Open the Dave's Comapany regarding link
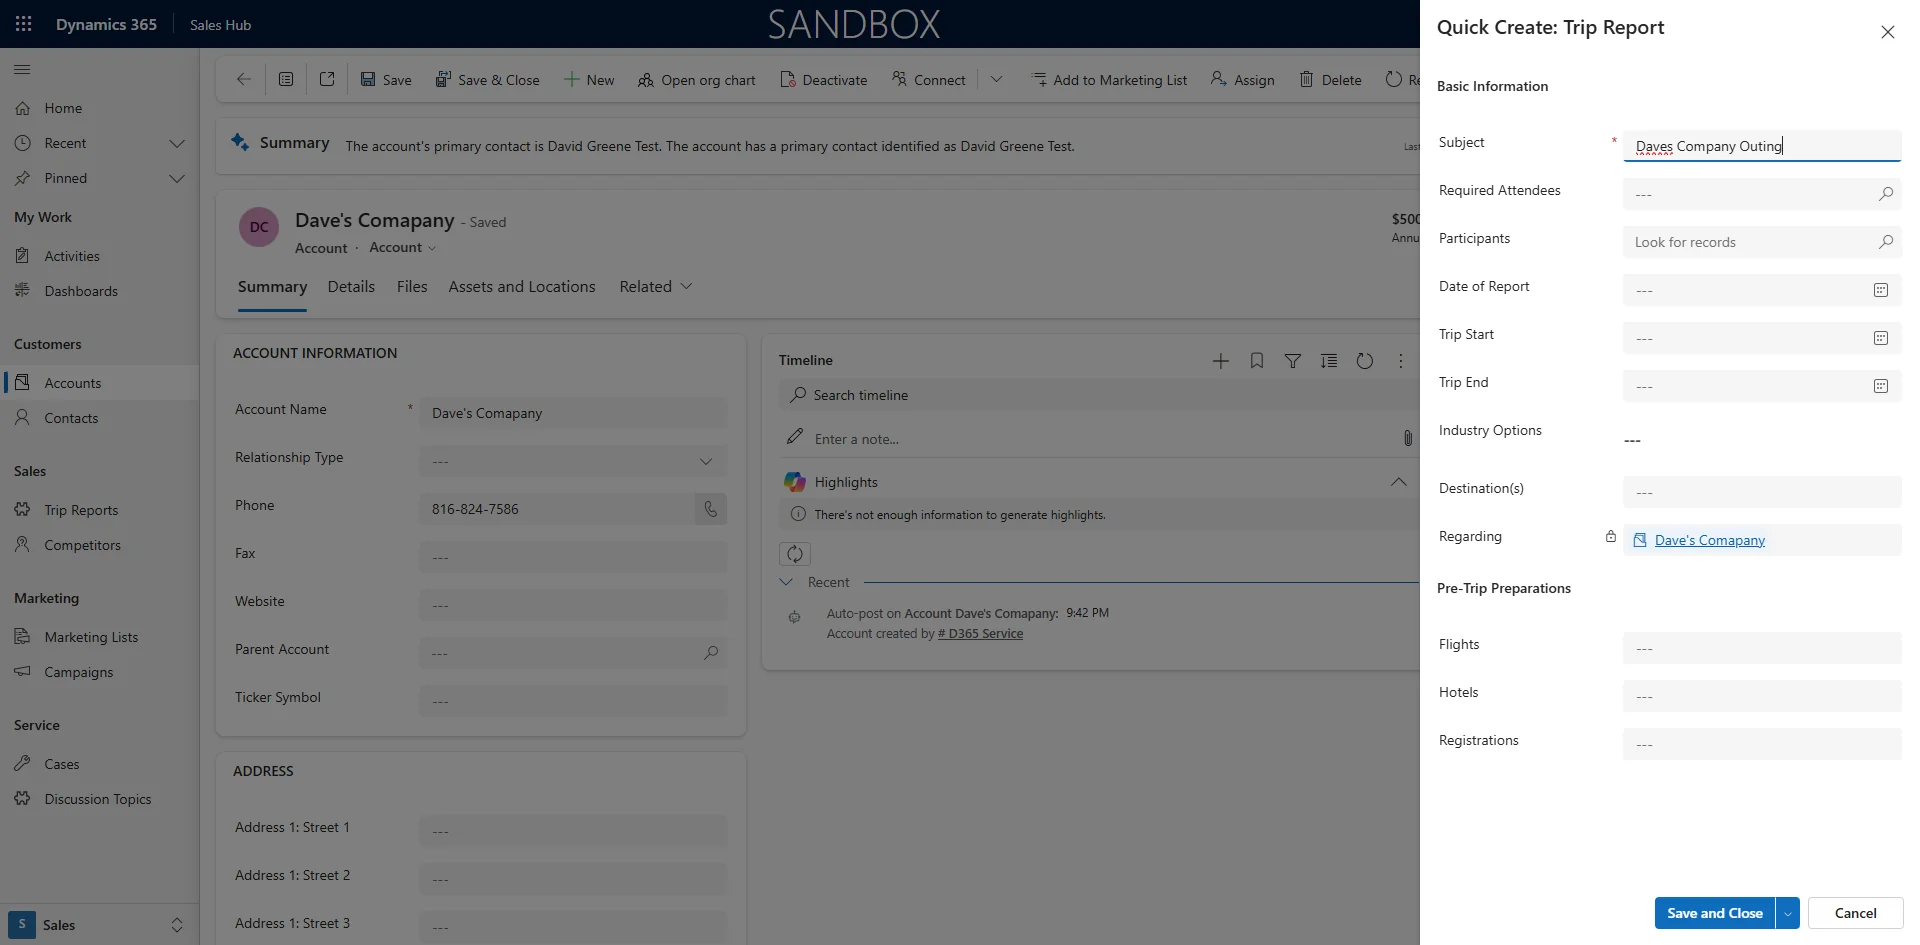The image size is (1920, 945). click(x=1709, y=540)
